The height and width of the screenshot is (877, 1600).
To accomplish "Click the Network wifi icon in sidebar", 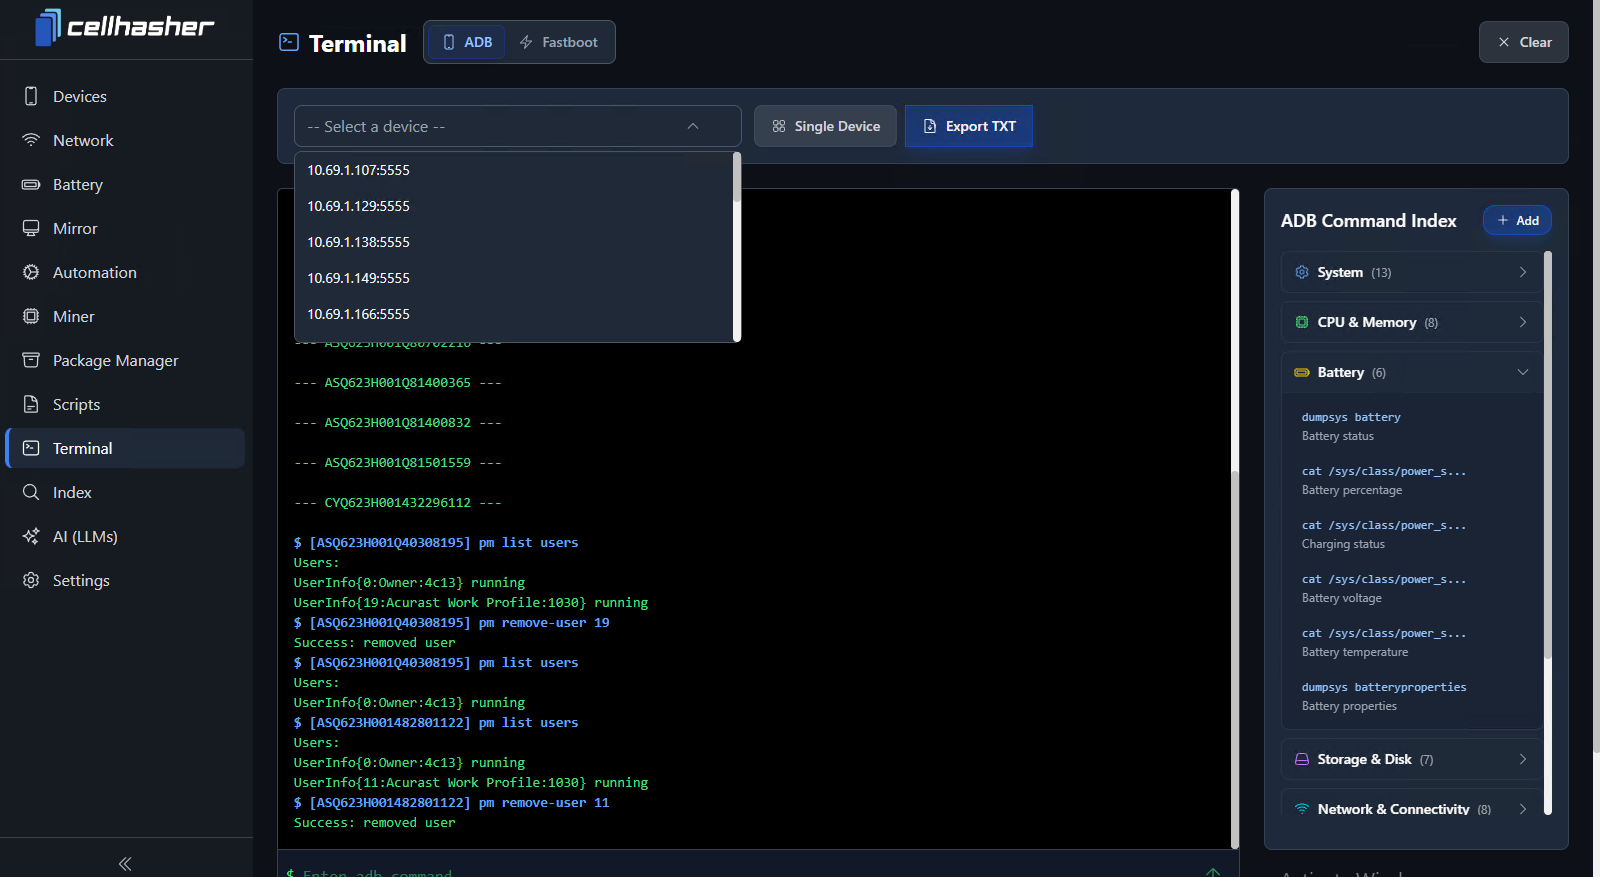I will point(31,140).
